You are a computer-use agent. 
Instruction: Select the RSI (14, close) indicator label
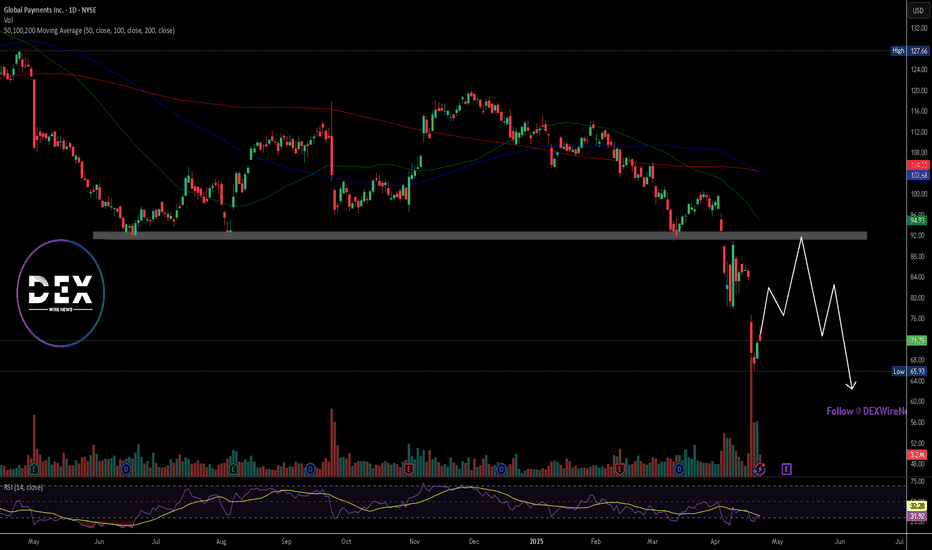[23, 487]
